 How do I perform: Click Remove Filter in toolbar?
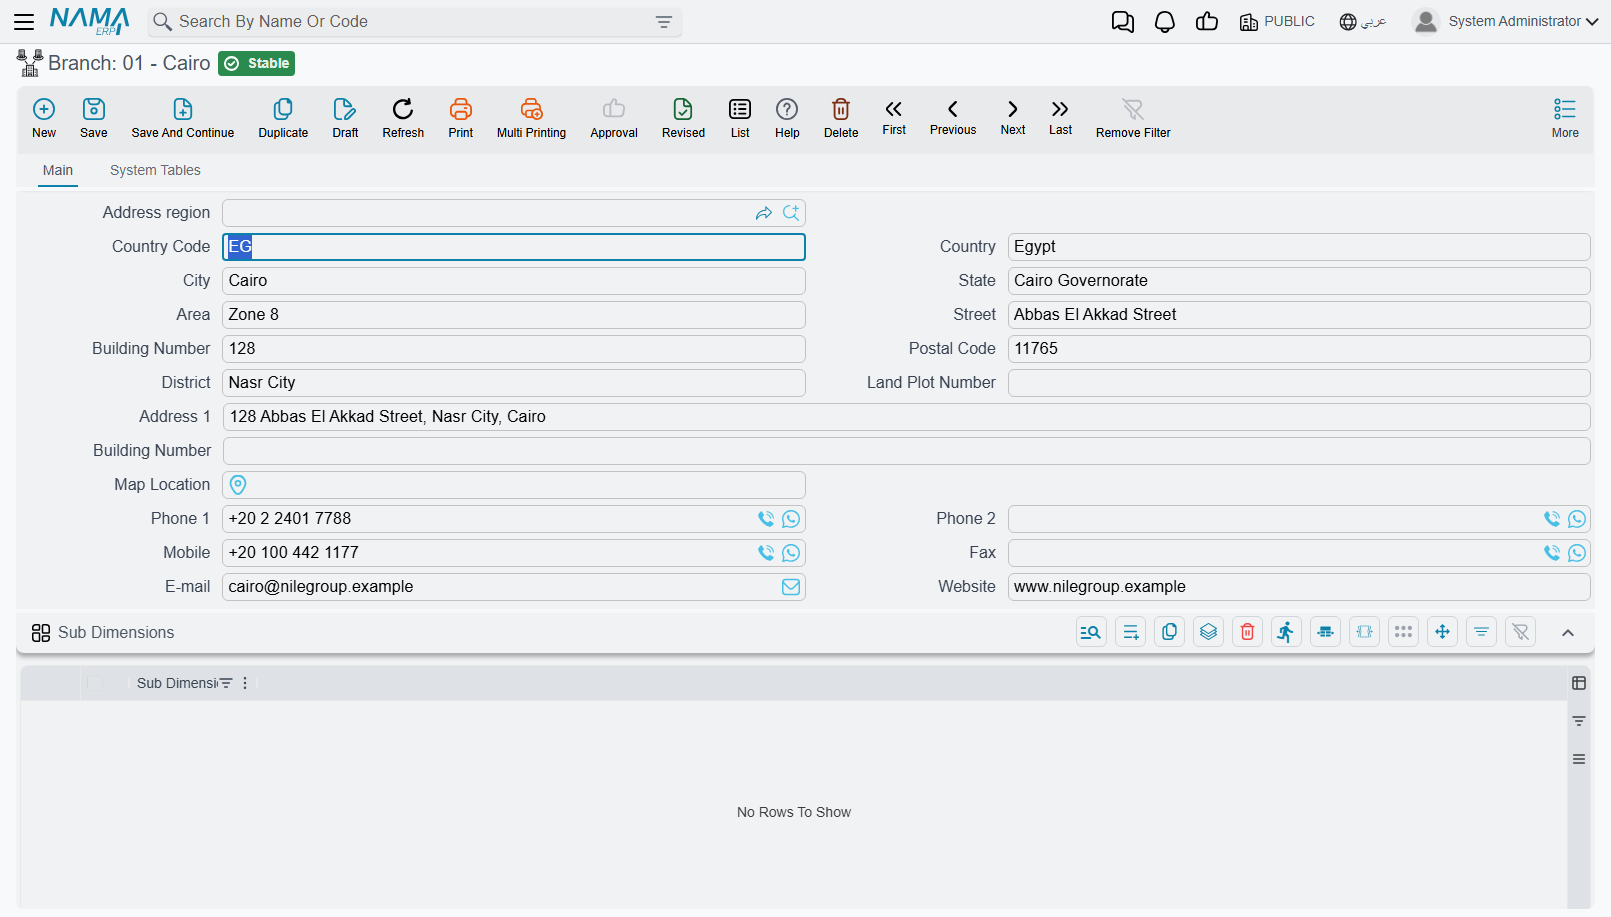pos(1133,118)
